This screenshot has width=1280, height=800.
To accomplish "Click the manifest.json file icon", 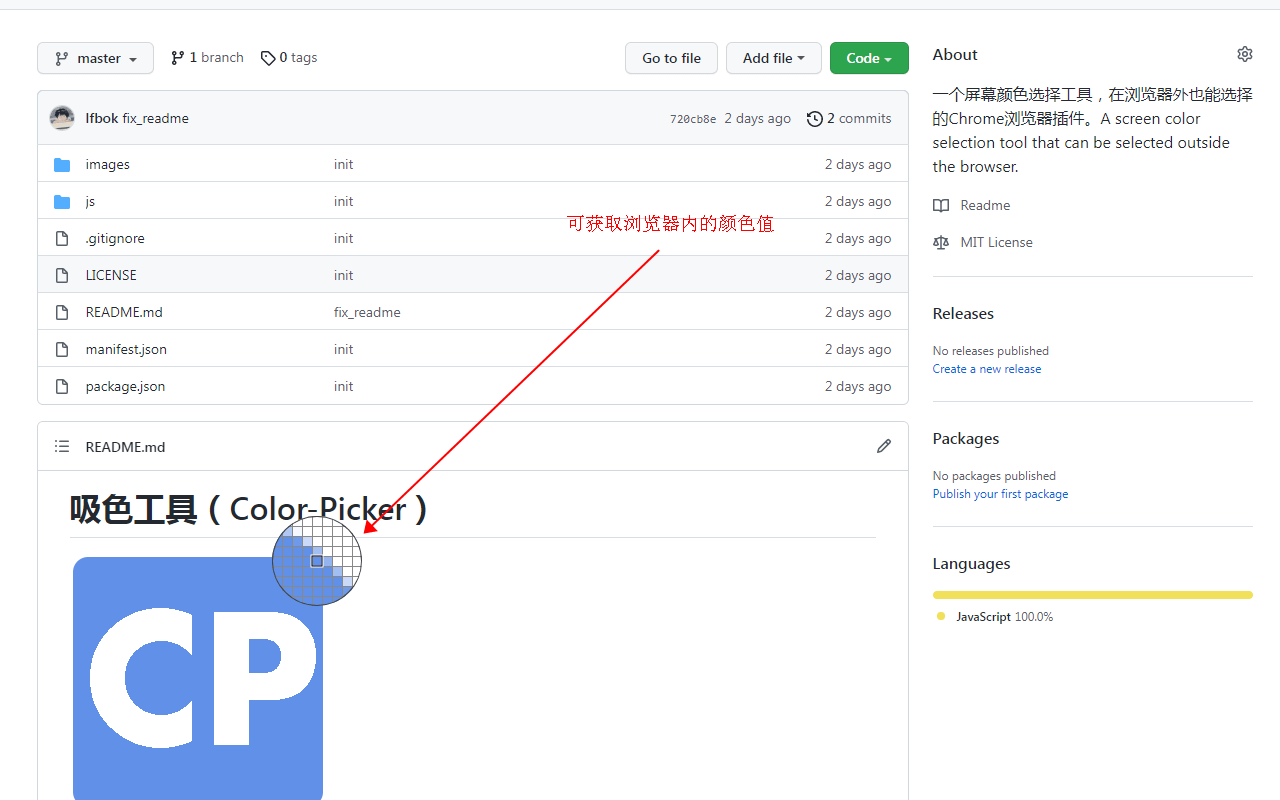I will click(x=62, y=349).
